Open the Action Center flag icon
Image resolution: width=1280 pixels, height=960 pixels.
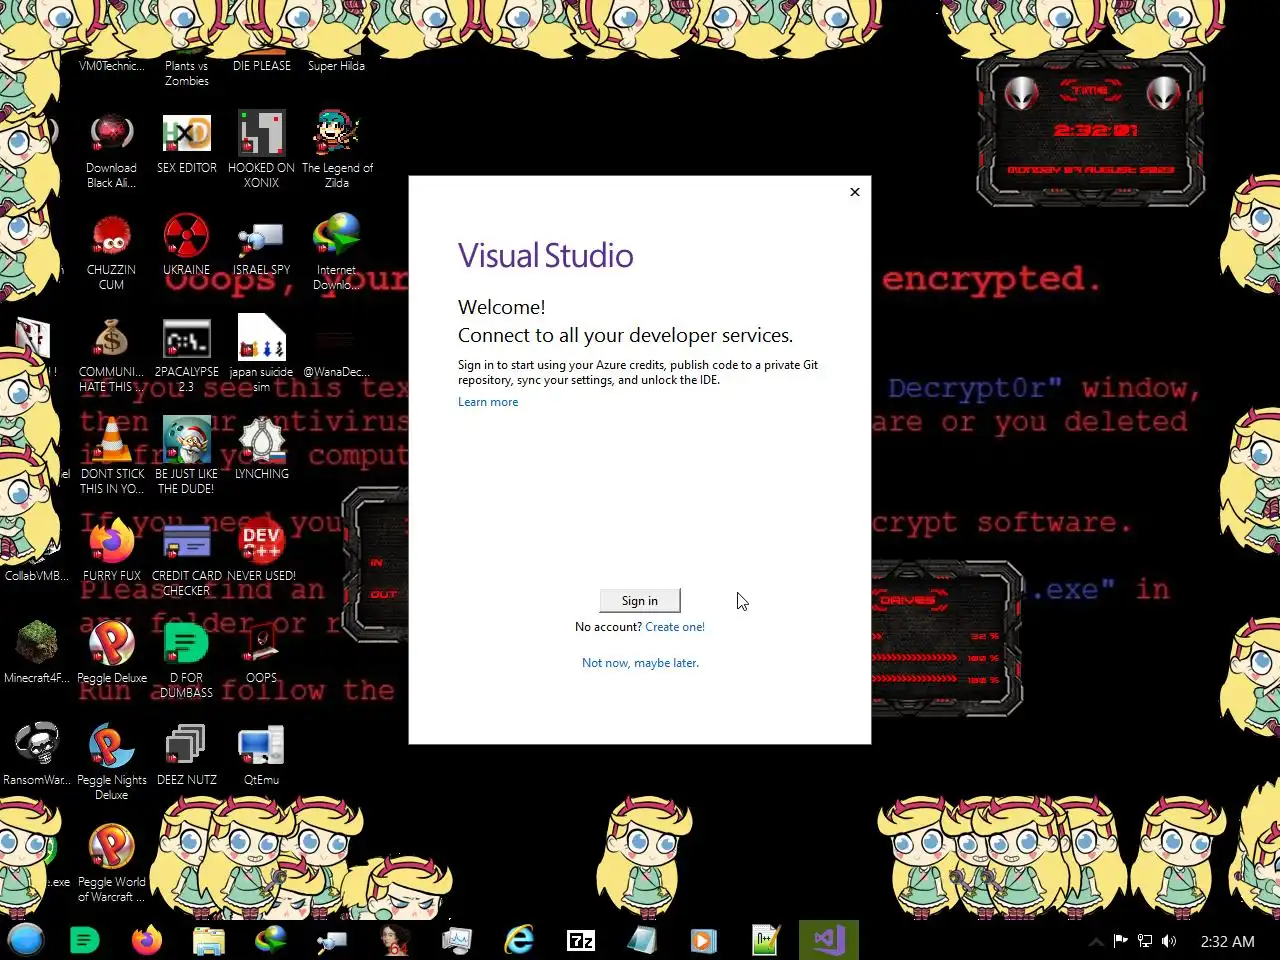(1121, 941)
